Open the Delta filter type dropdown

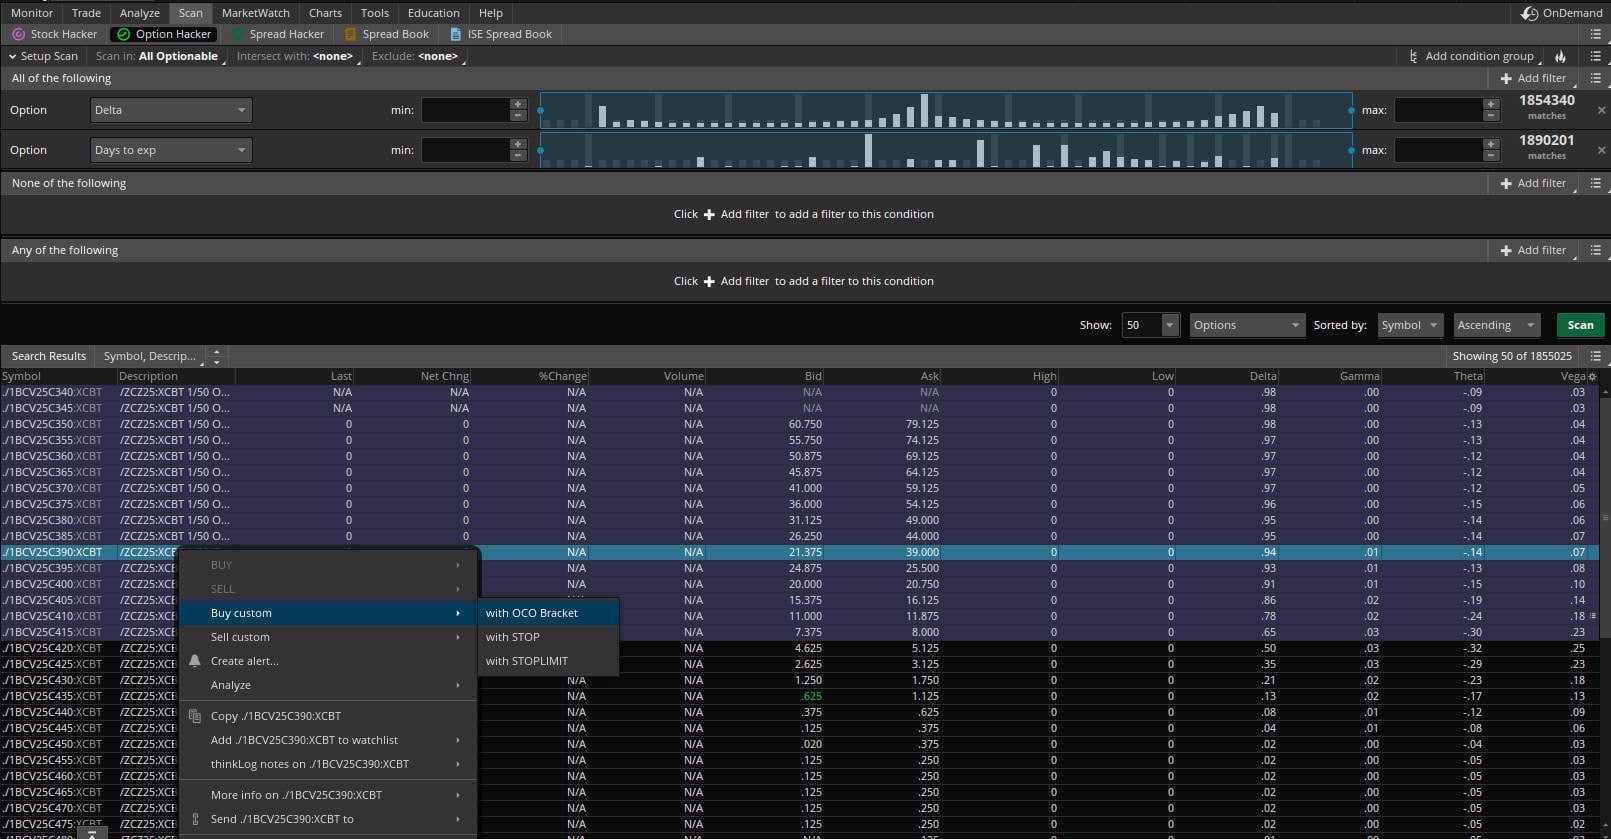[x=171, y=110]
